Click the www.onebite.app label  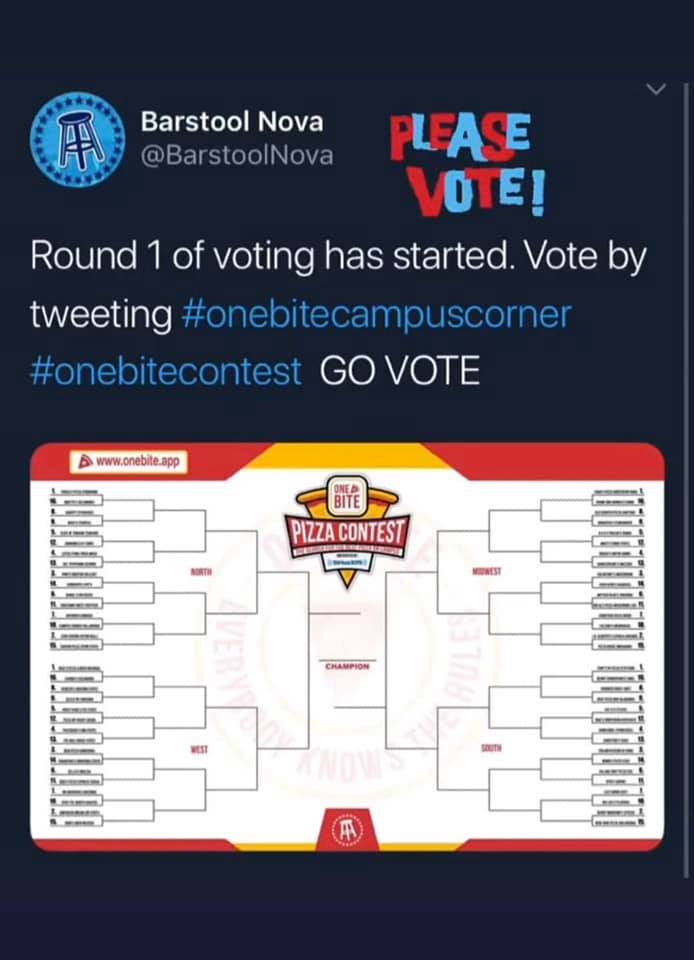tap(129, 462)
